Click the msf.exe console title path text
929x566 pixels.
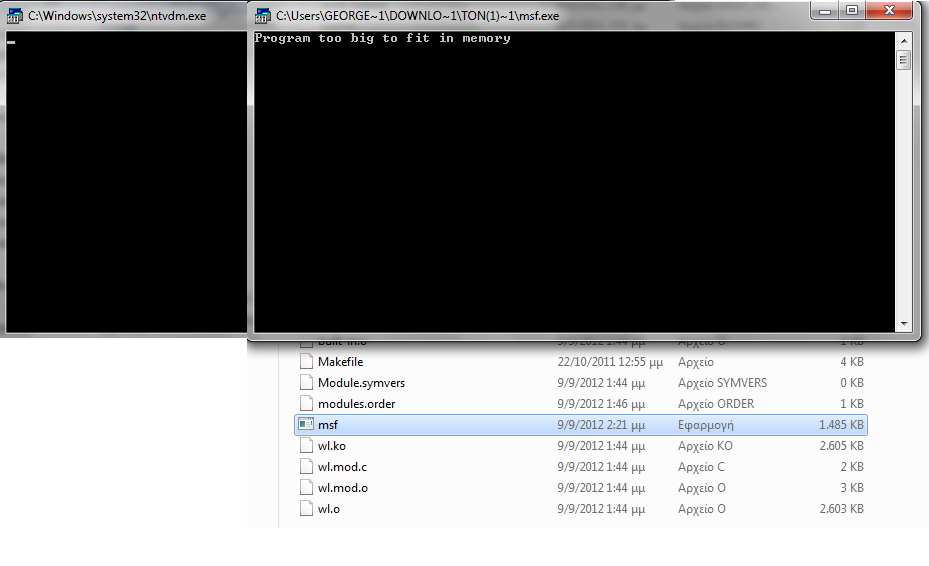417,16
